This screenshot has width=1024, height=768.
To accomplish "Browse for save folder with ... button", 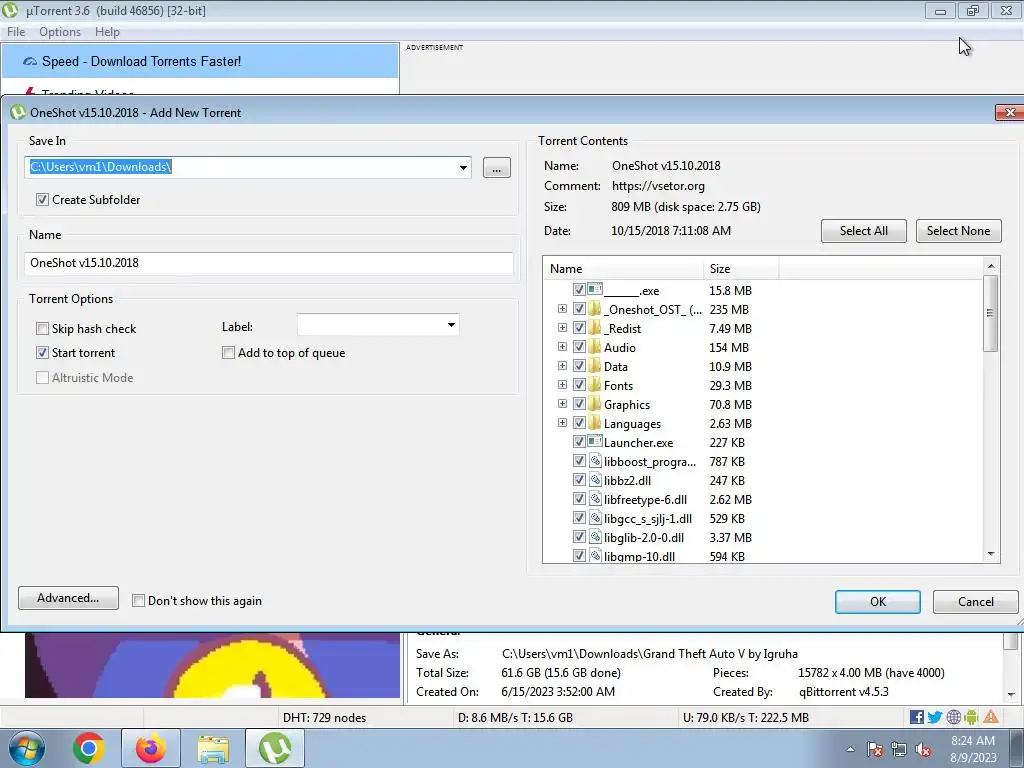I will pyautogui.click(x=496, y=168).
